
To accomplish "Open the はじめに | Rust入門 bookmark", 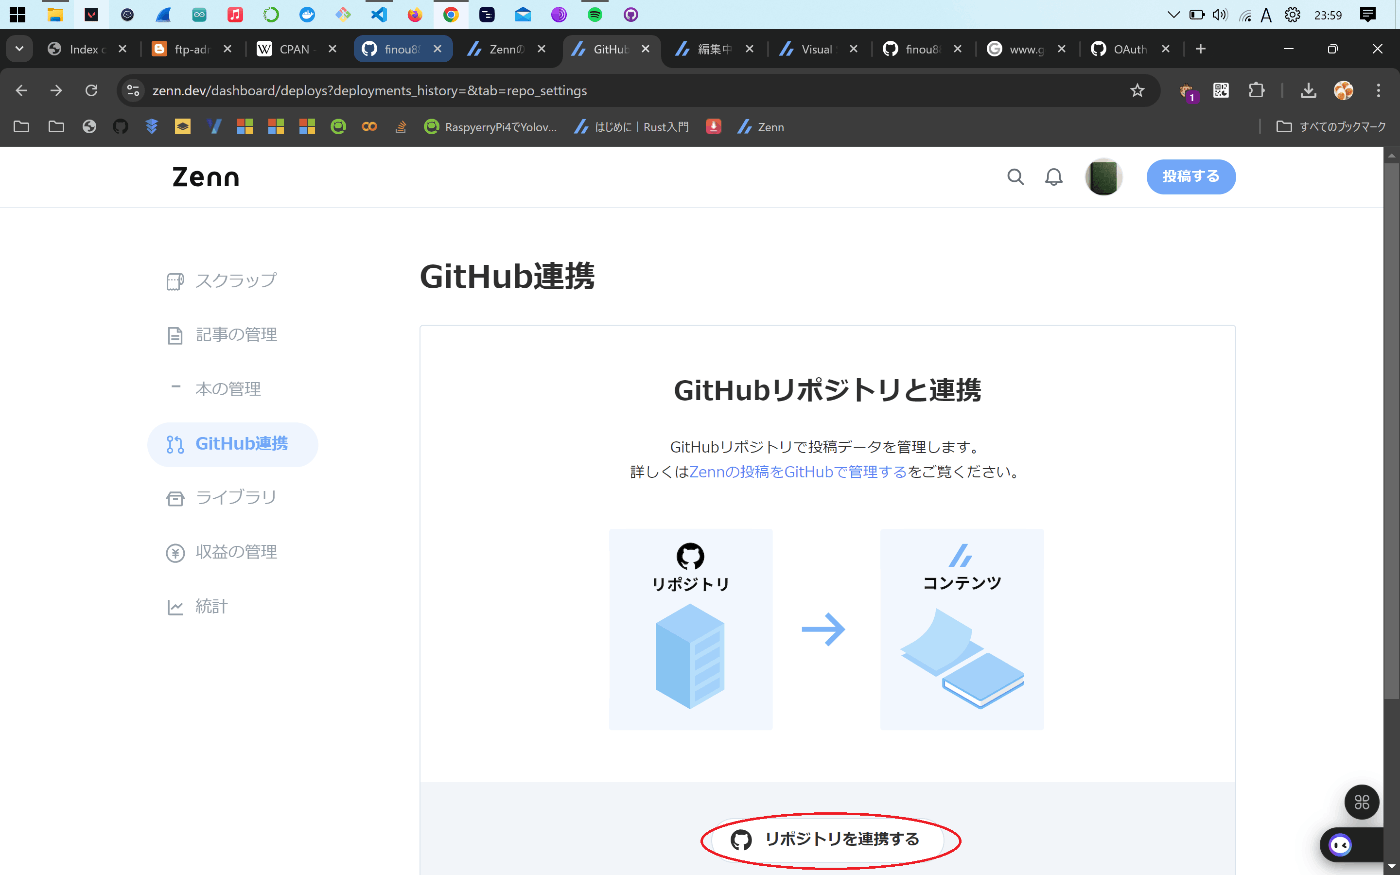I will (632, 127).
